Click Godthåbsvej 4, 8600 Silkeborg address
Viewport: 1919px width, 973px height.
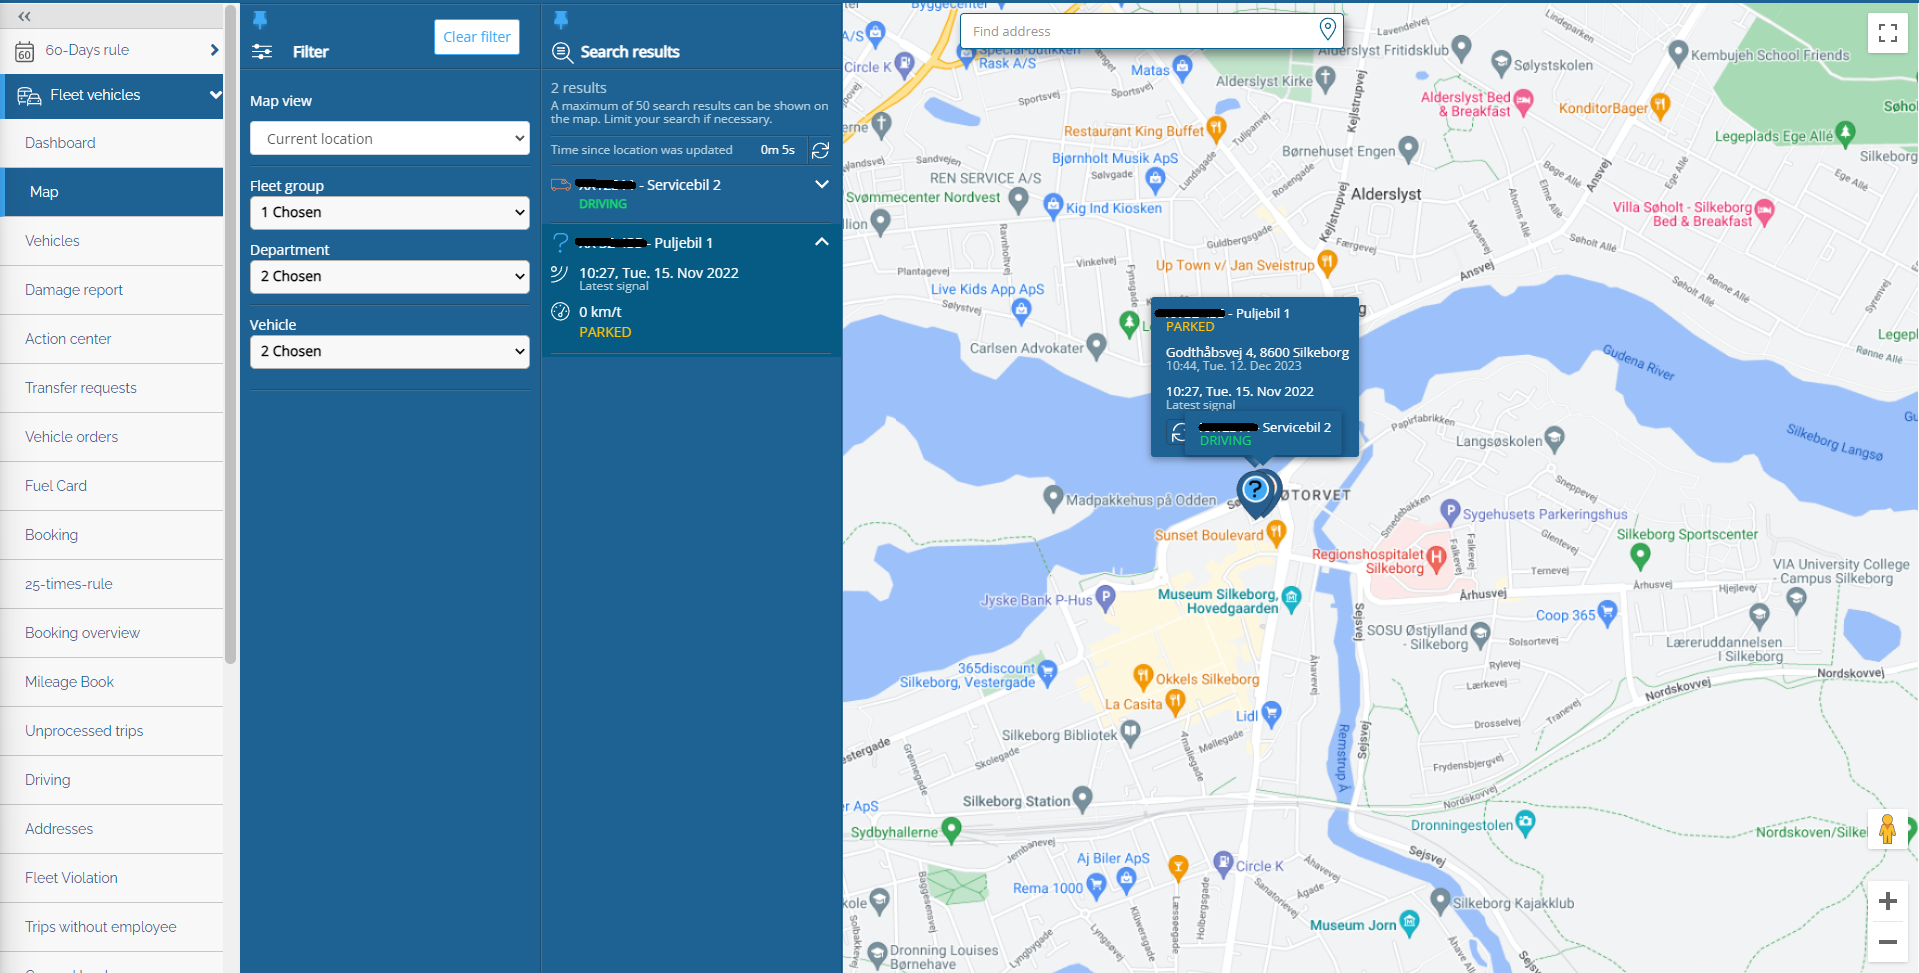point(1257,352)
